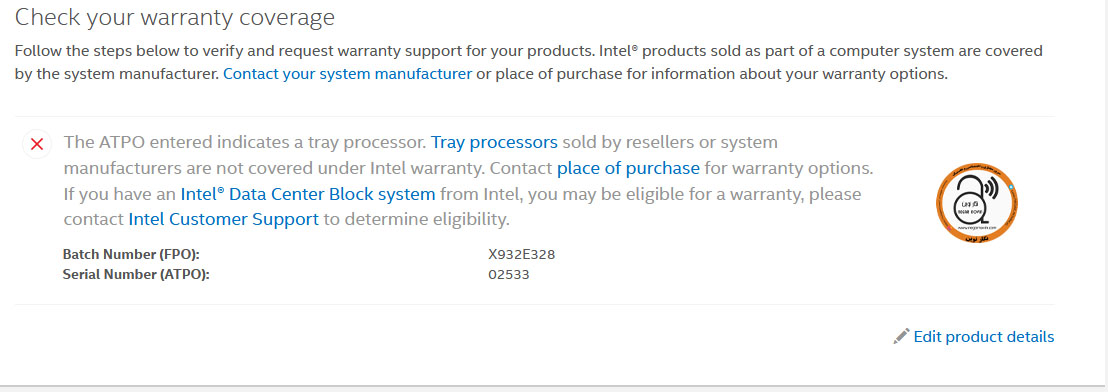Click the orange circular logo watermark

click(x=977, y=203)
